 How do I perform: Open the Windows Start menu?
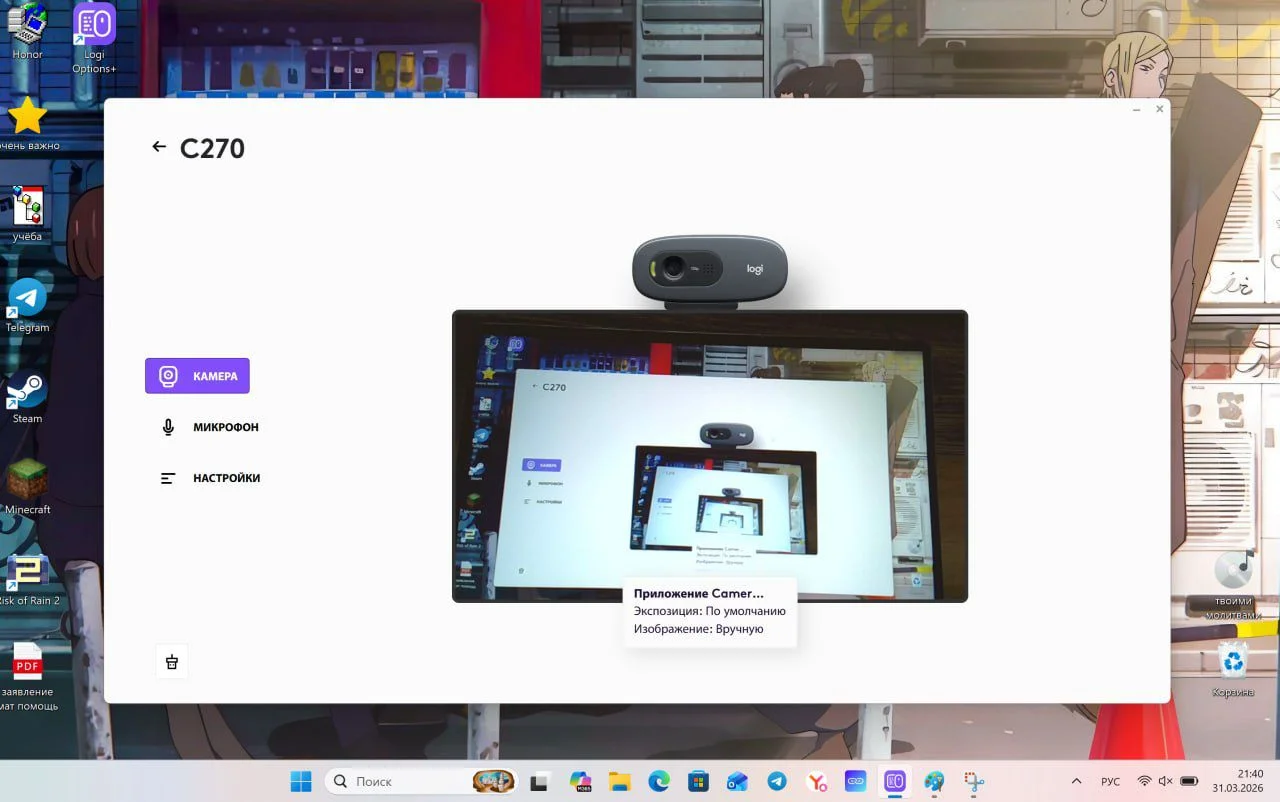(301, 781)
